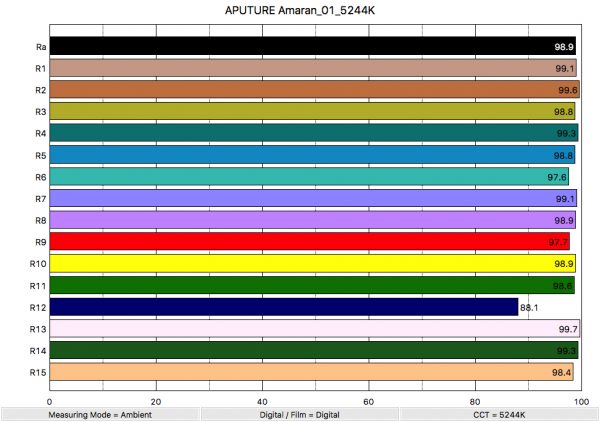Click the R14 row label

(36, 350)
